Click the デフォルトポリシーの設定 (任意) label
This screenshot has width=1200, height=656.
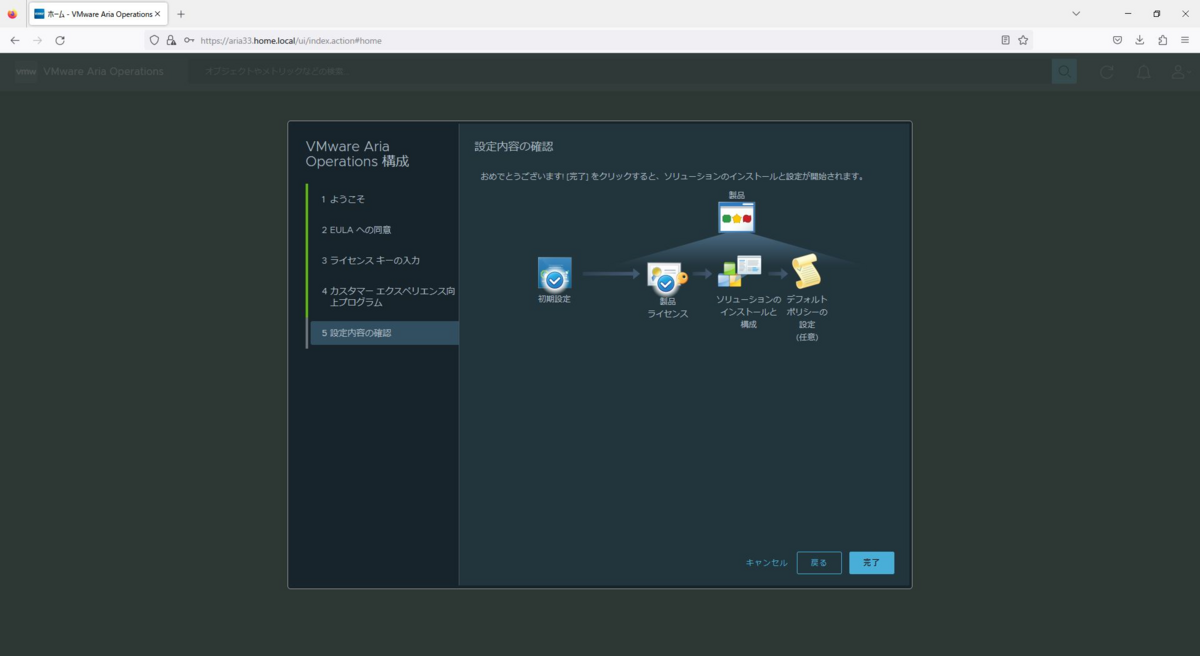pyautogui.click(x=807, y=318)
